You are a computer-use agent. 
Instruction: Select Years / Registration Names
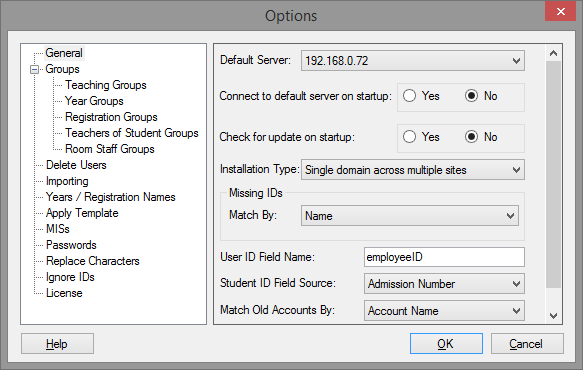tap(110, 197)
